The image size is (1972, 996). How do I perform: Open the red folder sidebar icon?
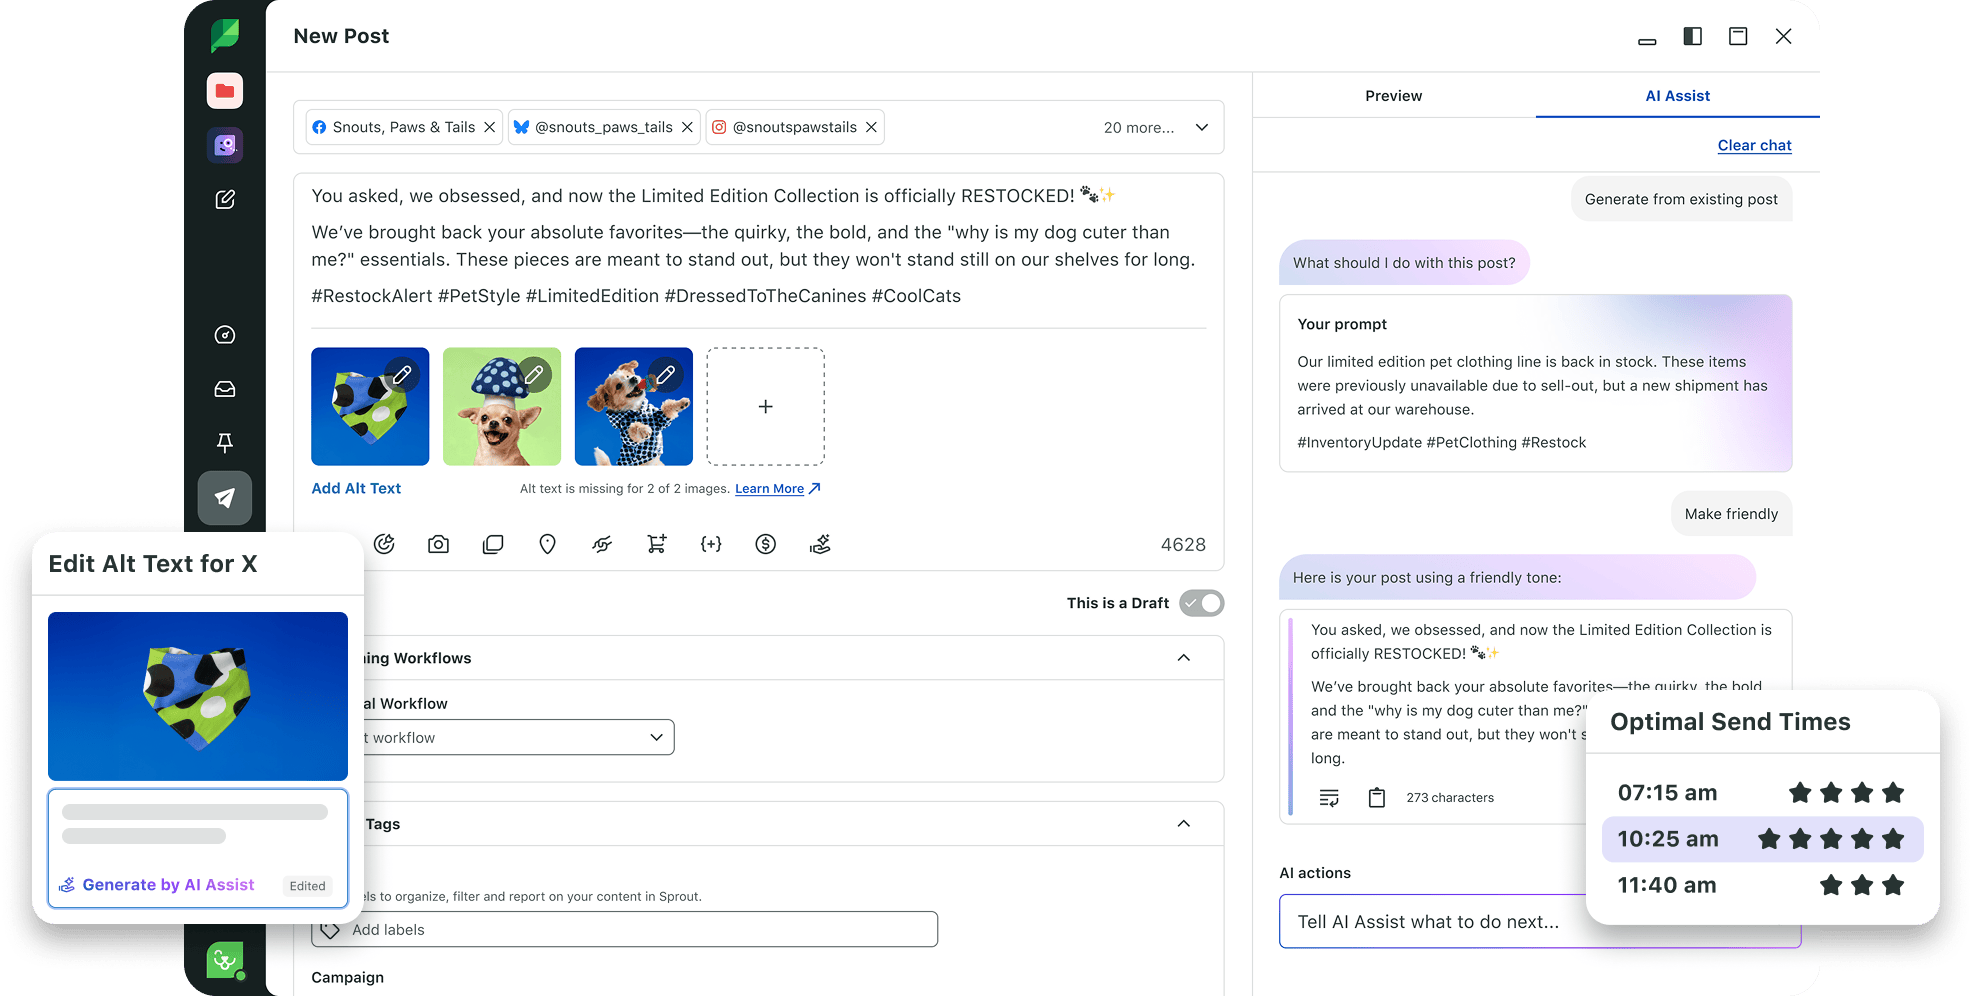(225, 91)
